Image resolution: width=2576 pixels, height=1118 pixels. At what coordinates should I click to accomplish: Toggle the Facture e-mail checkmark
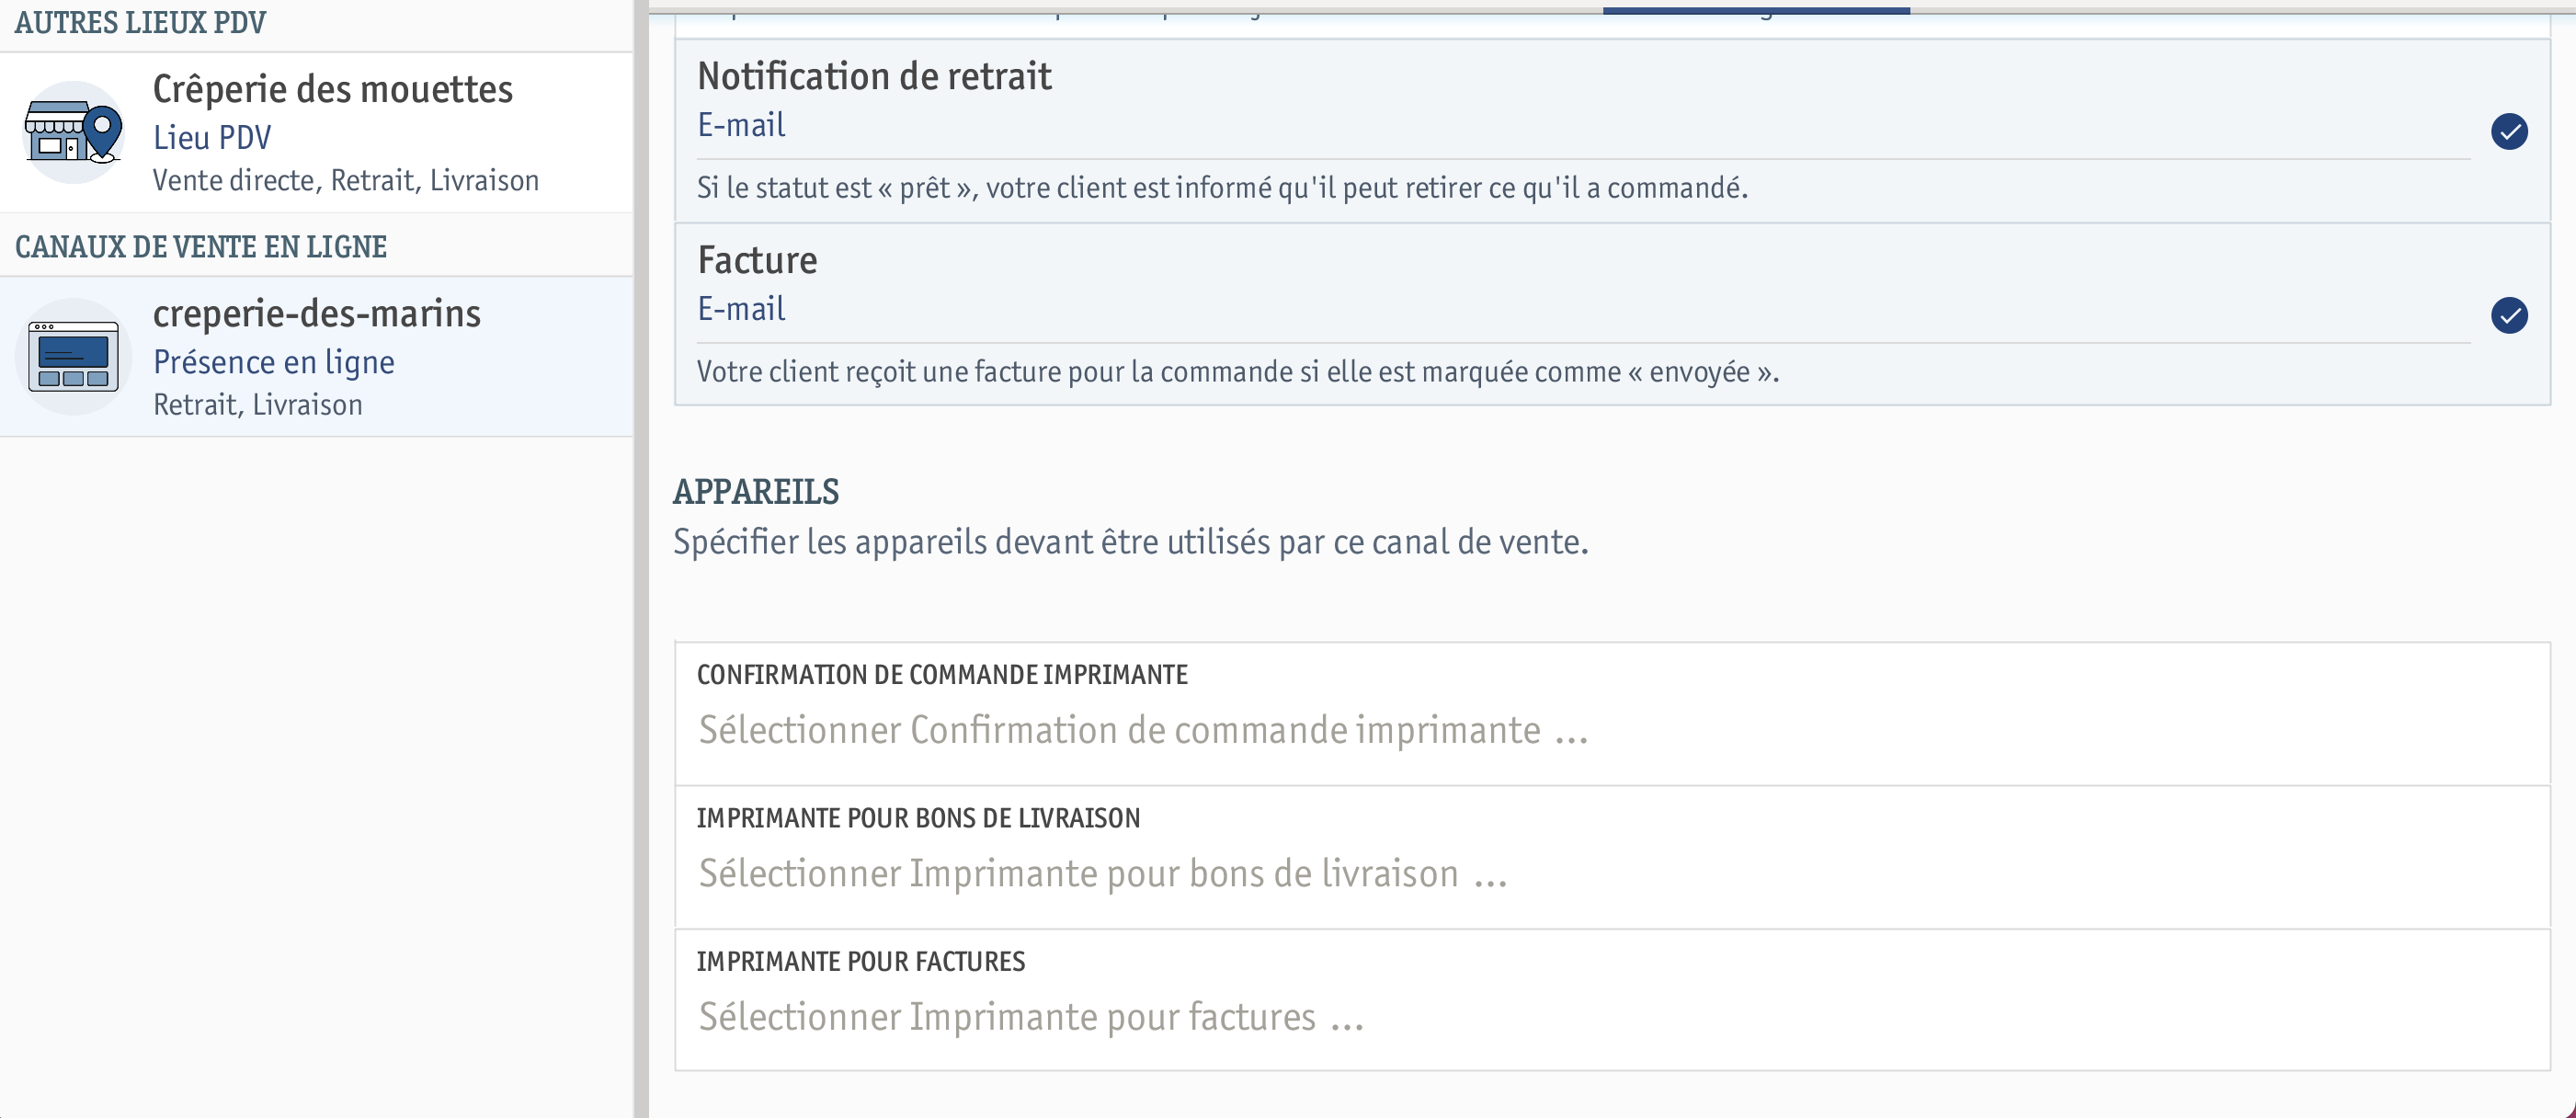click(x=2509, y=316)
